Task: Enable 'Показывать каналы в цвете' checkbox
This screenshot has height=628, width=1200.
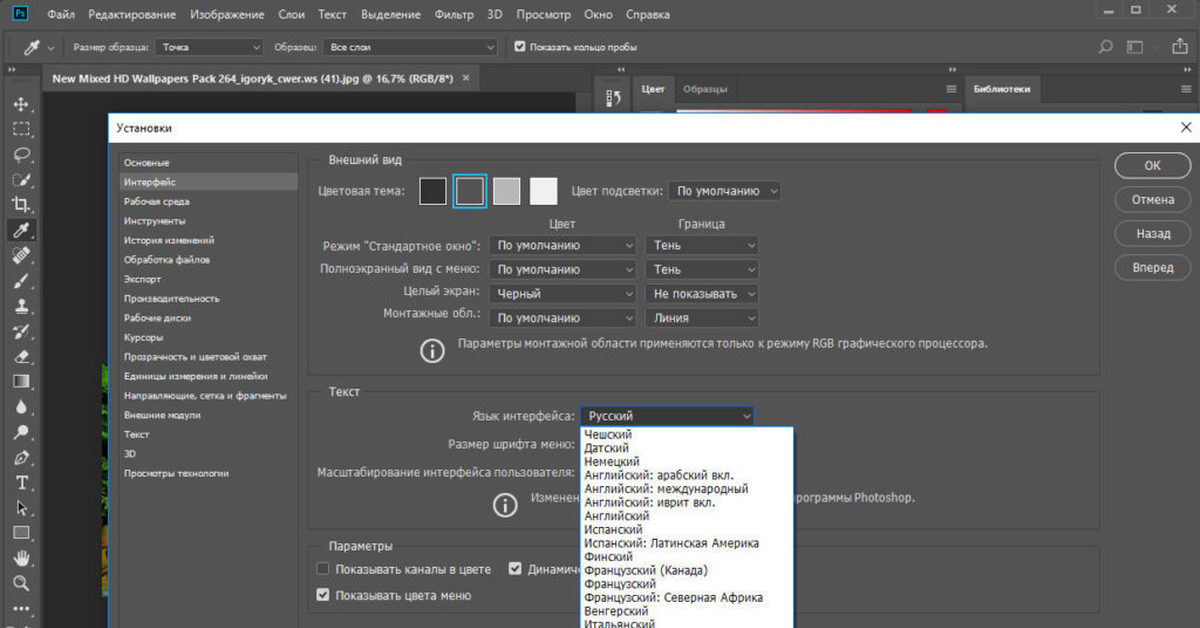Action: click(x=323, y=569)
